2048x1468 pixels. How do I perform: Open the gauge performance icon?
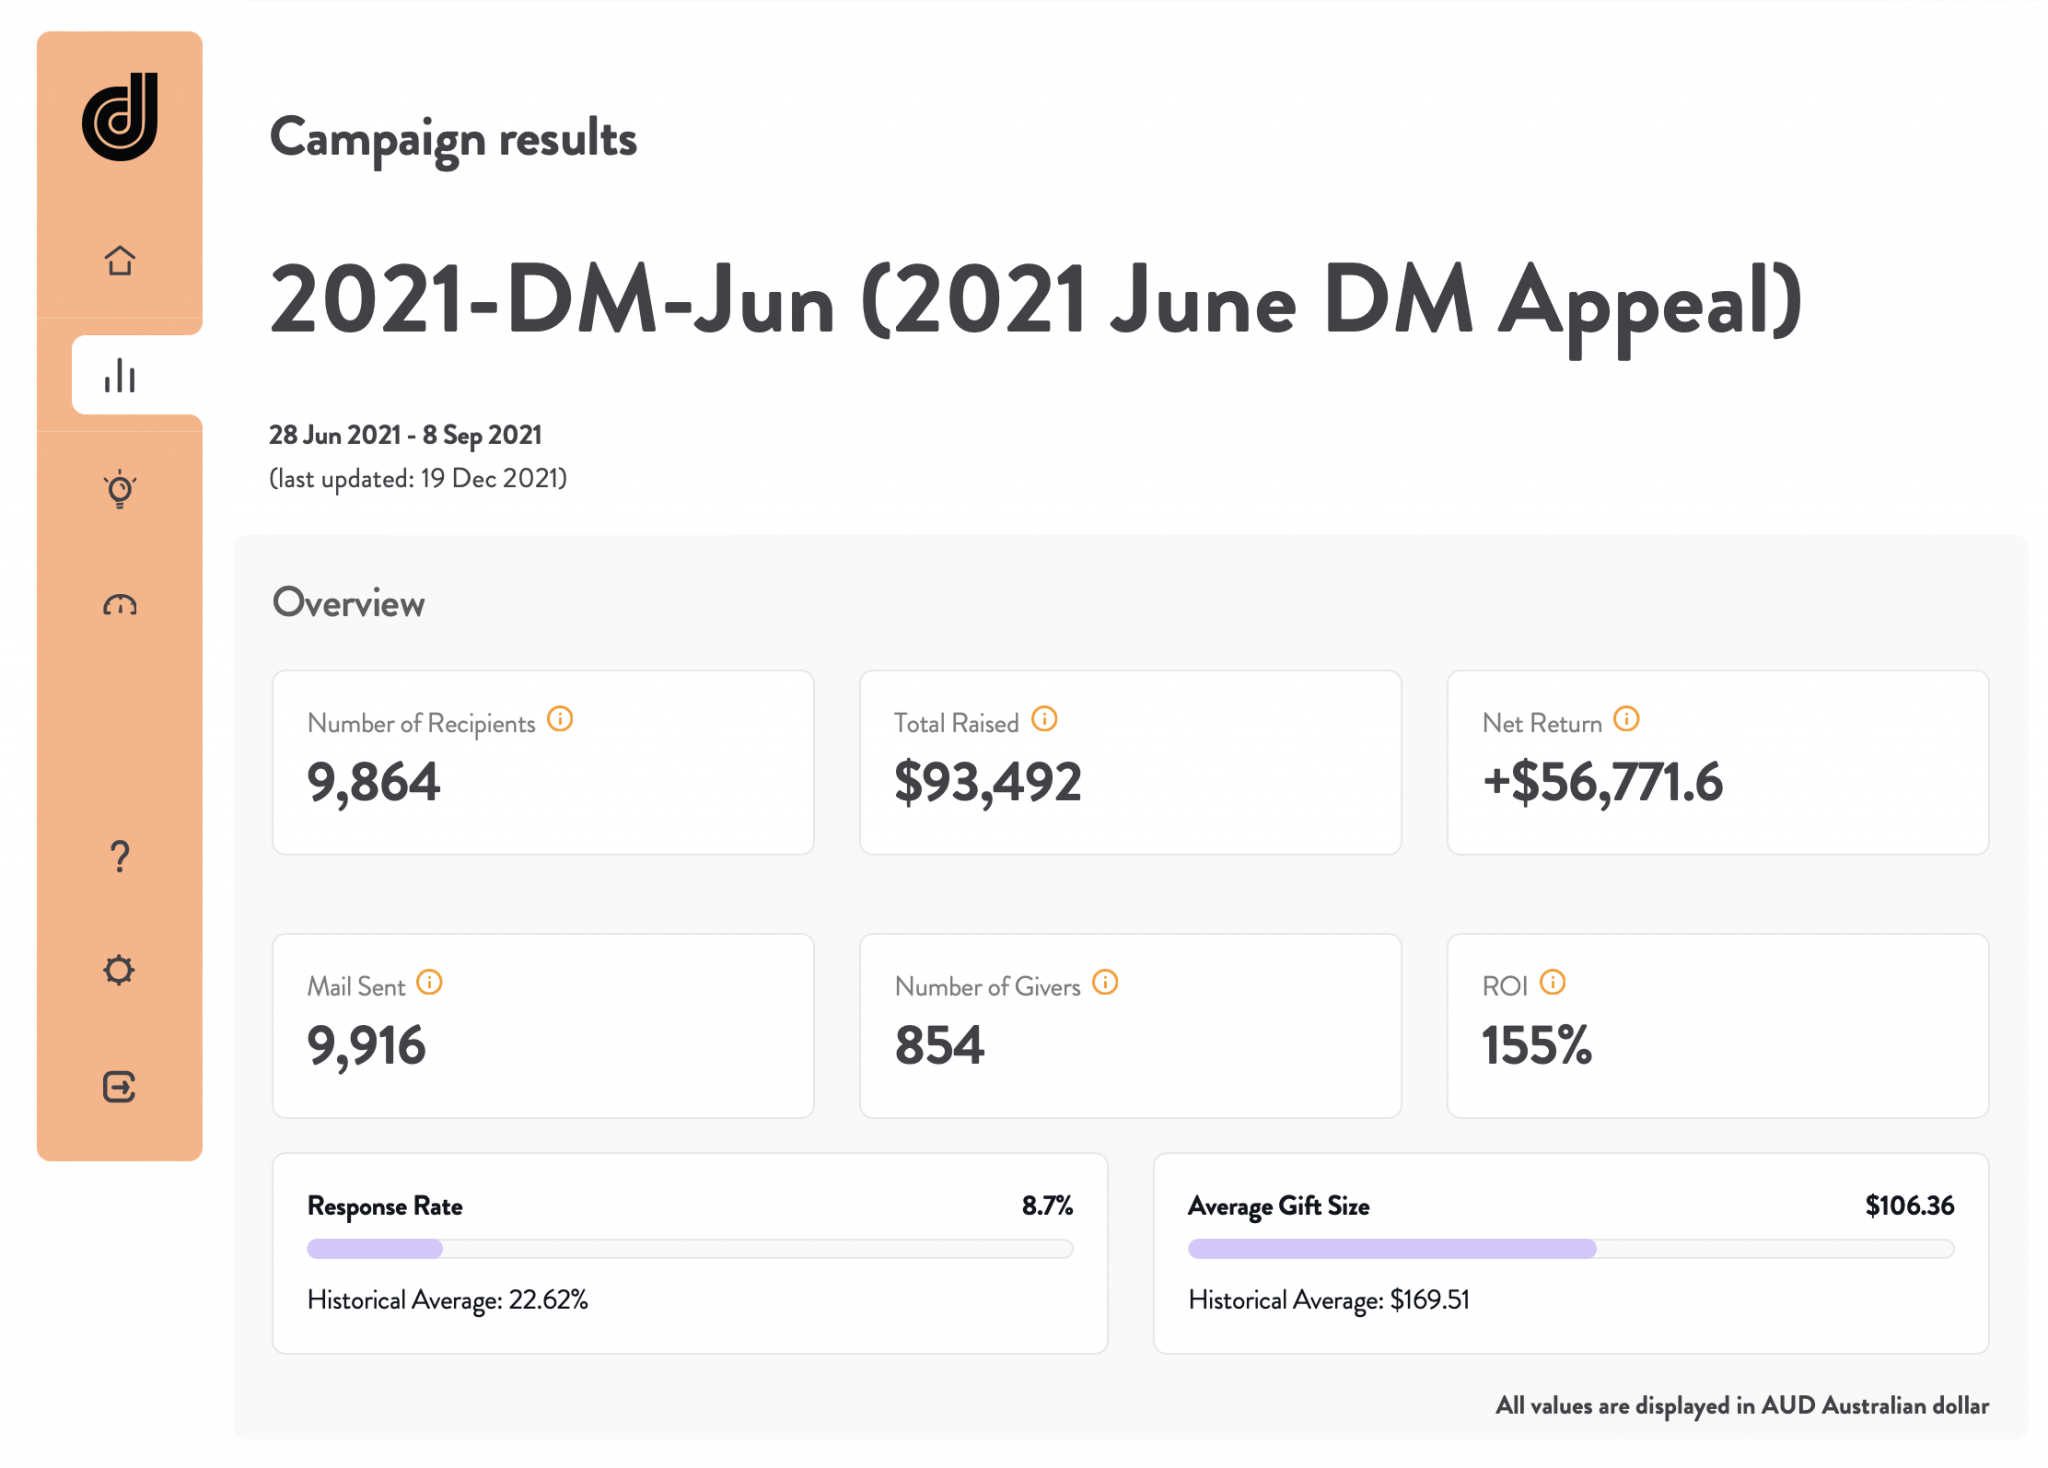tap(120, 605)
